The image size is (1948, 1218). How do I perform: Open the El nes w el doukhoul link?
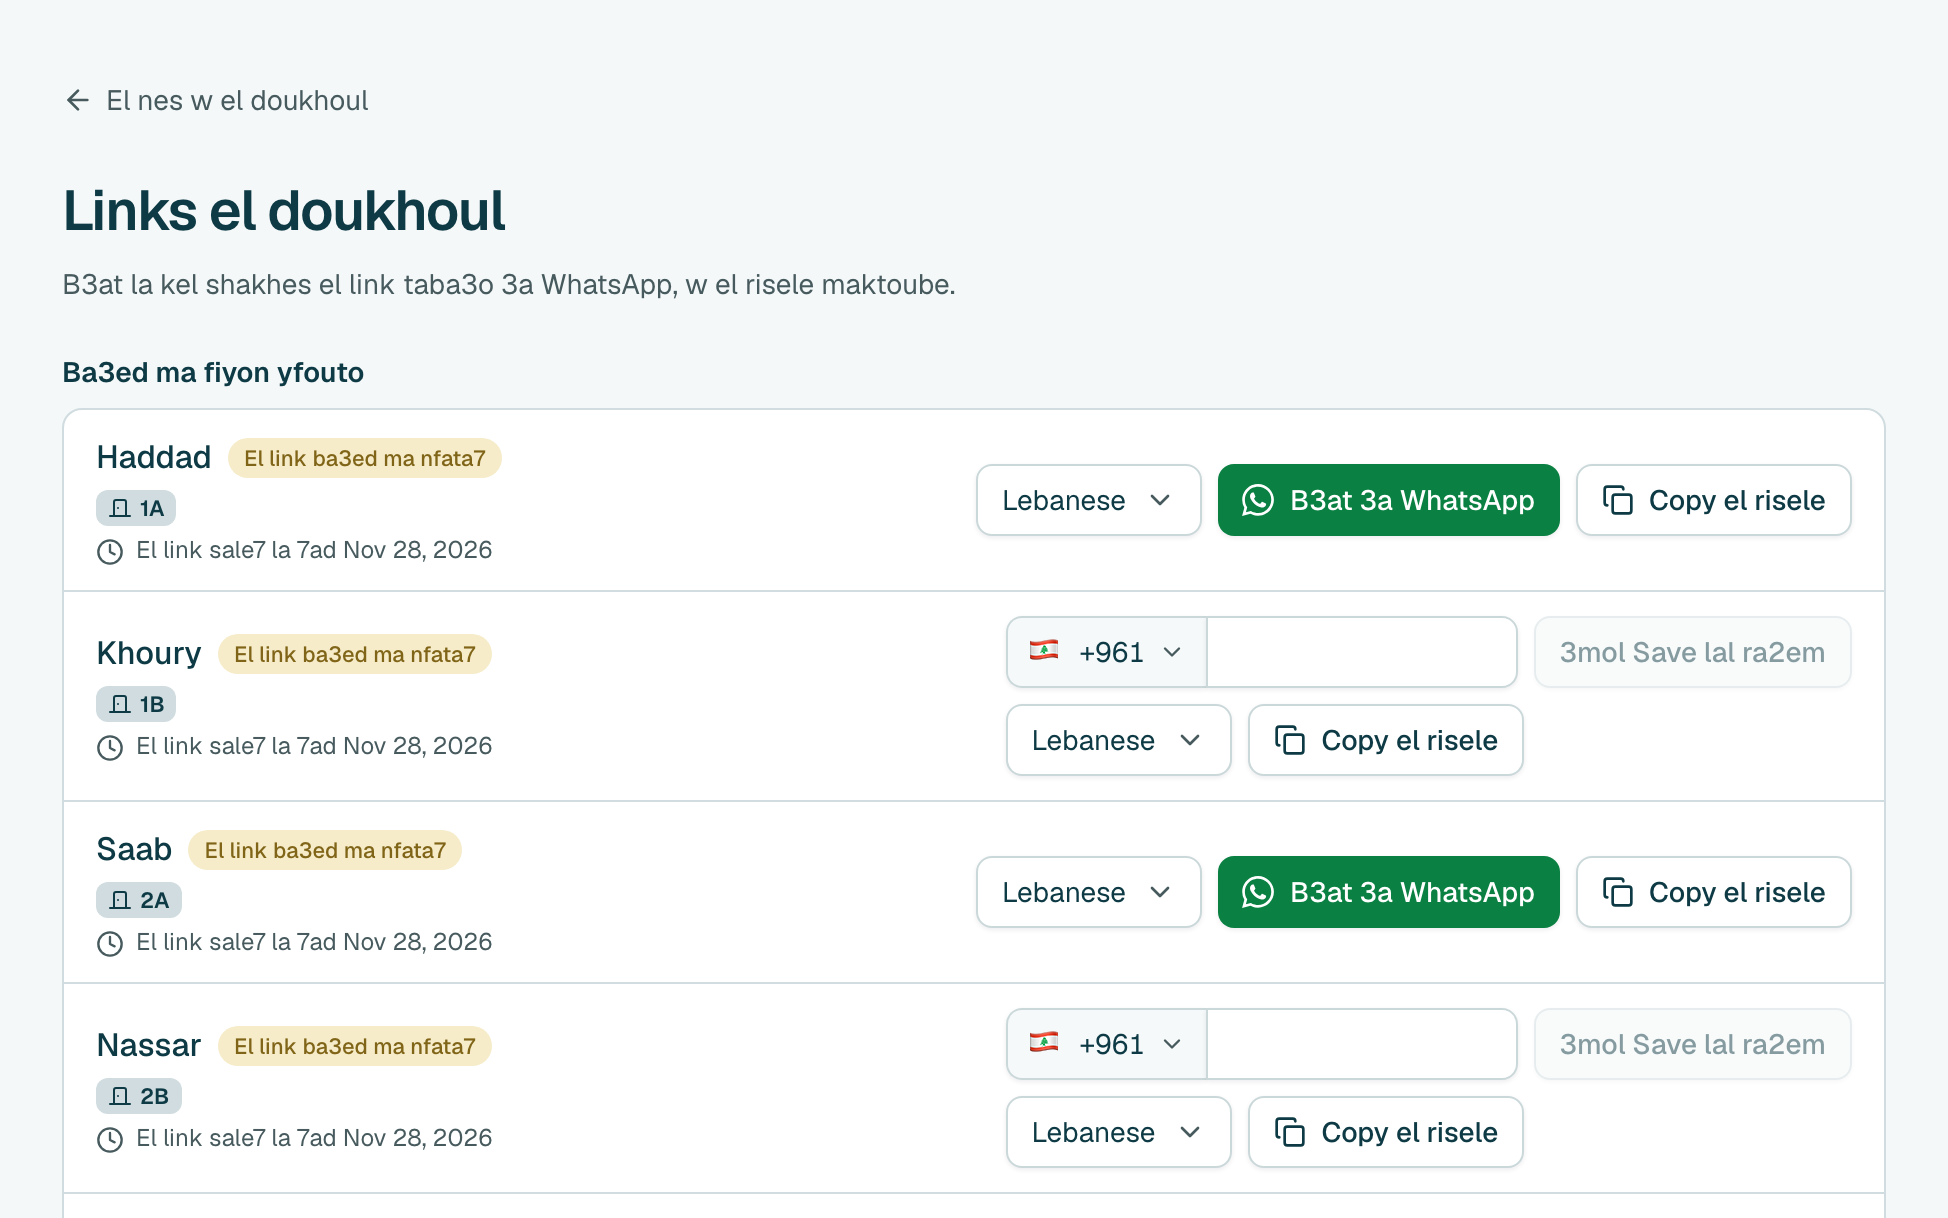click(237, 100)
